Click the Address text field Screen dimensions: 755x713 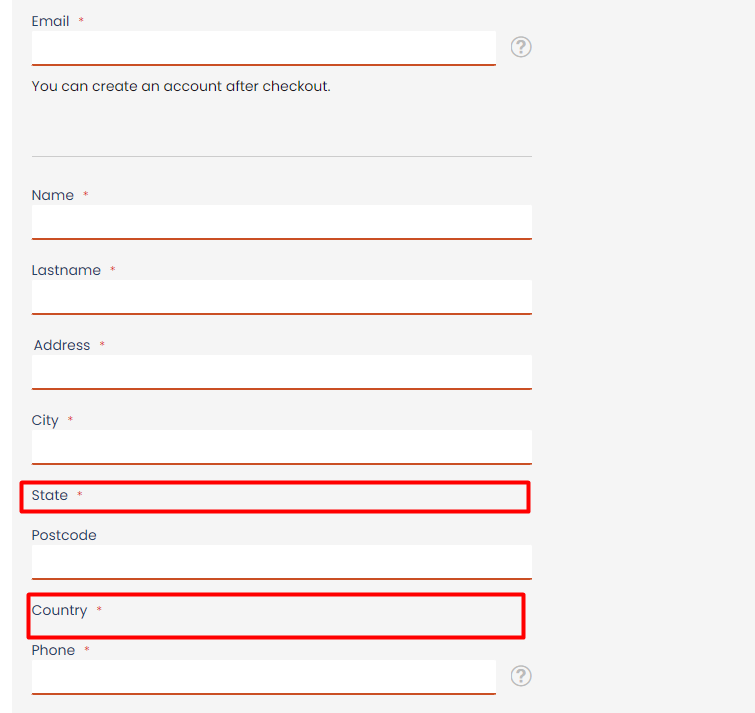pos(281,372)
